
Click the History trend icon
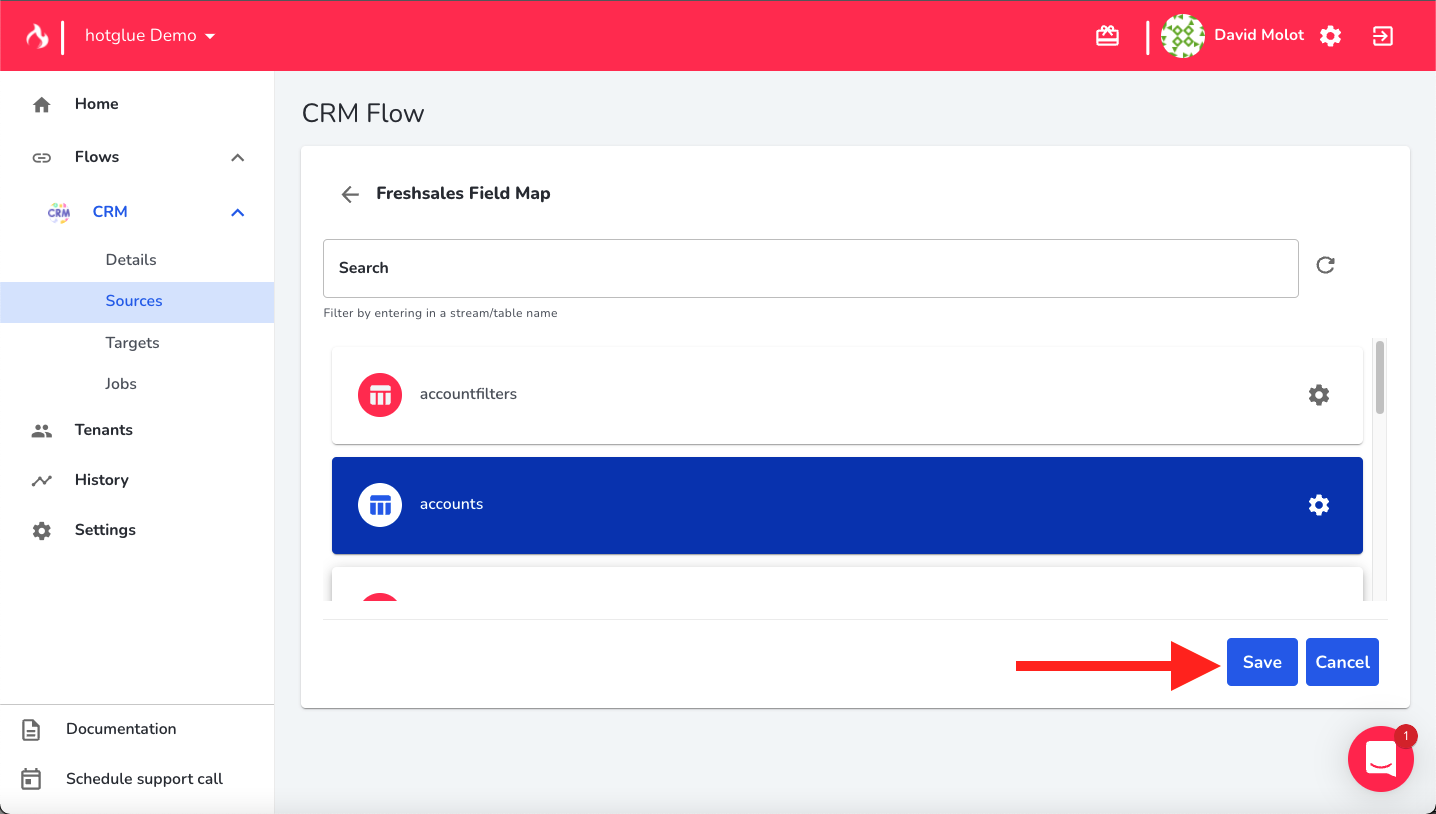click(41, 480)
